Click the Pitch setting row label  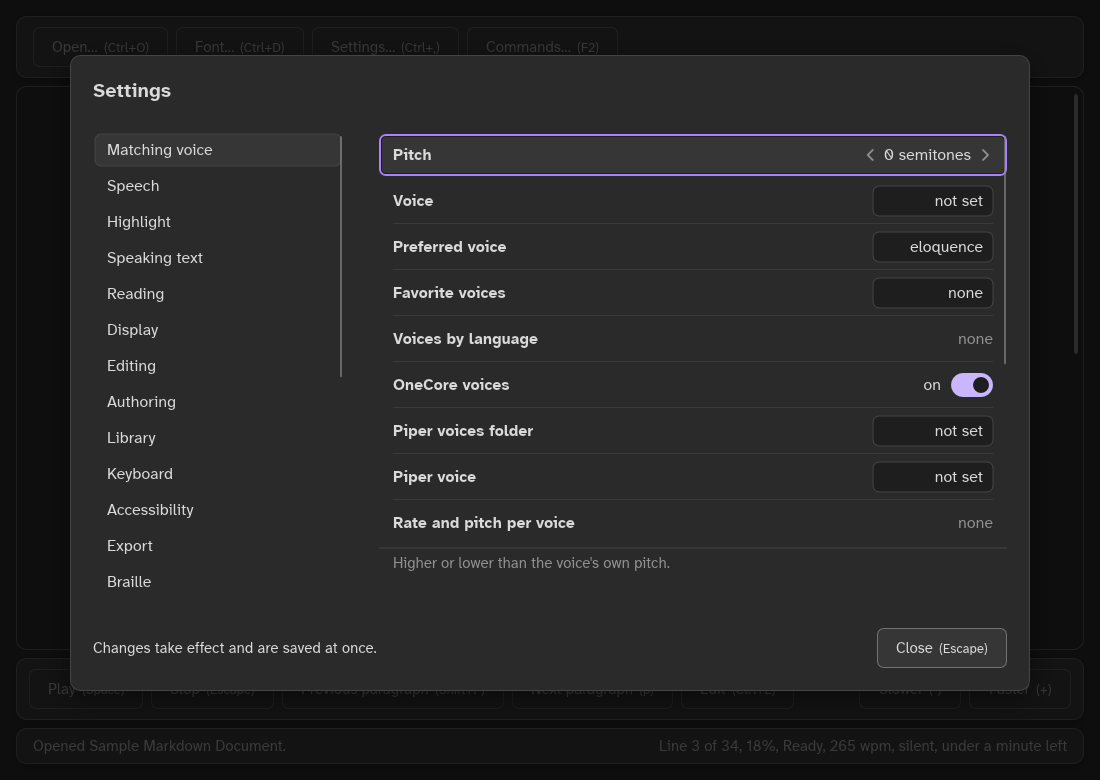[412, 155]
